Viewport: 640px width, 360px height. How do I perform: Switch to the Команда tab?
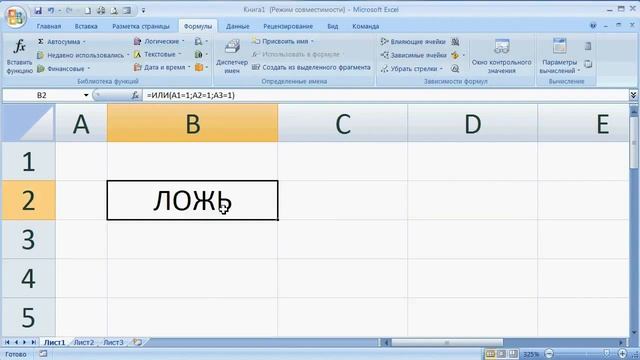pos(366,26)
